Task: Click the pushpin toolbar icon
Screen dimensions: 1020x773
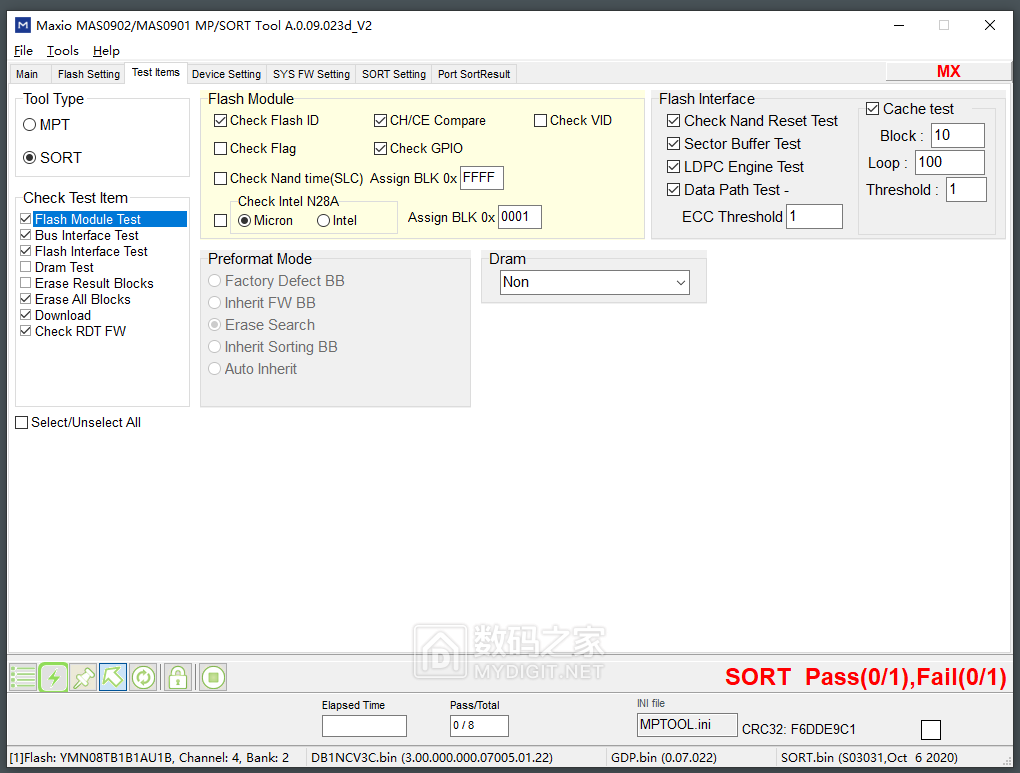Action: coord(83,677)
